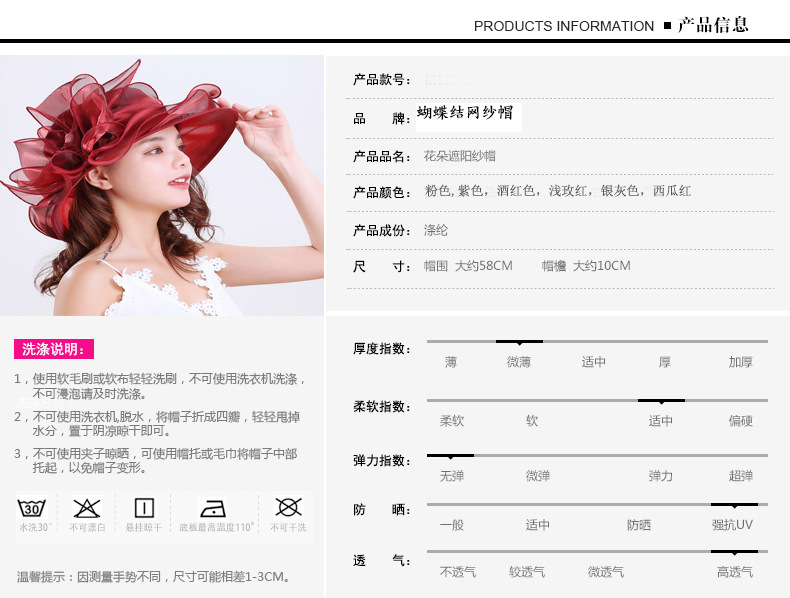Click the 弹力指数 slider marker at 无弹
This screenshot has height=598, width=790.
point(450,456)
